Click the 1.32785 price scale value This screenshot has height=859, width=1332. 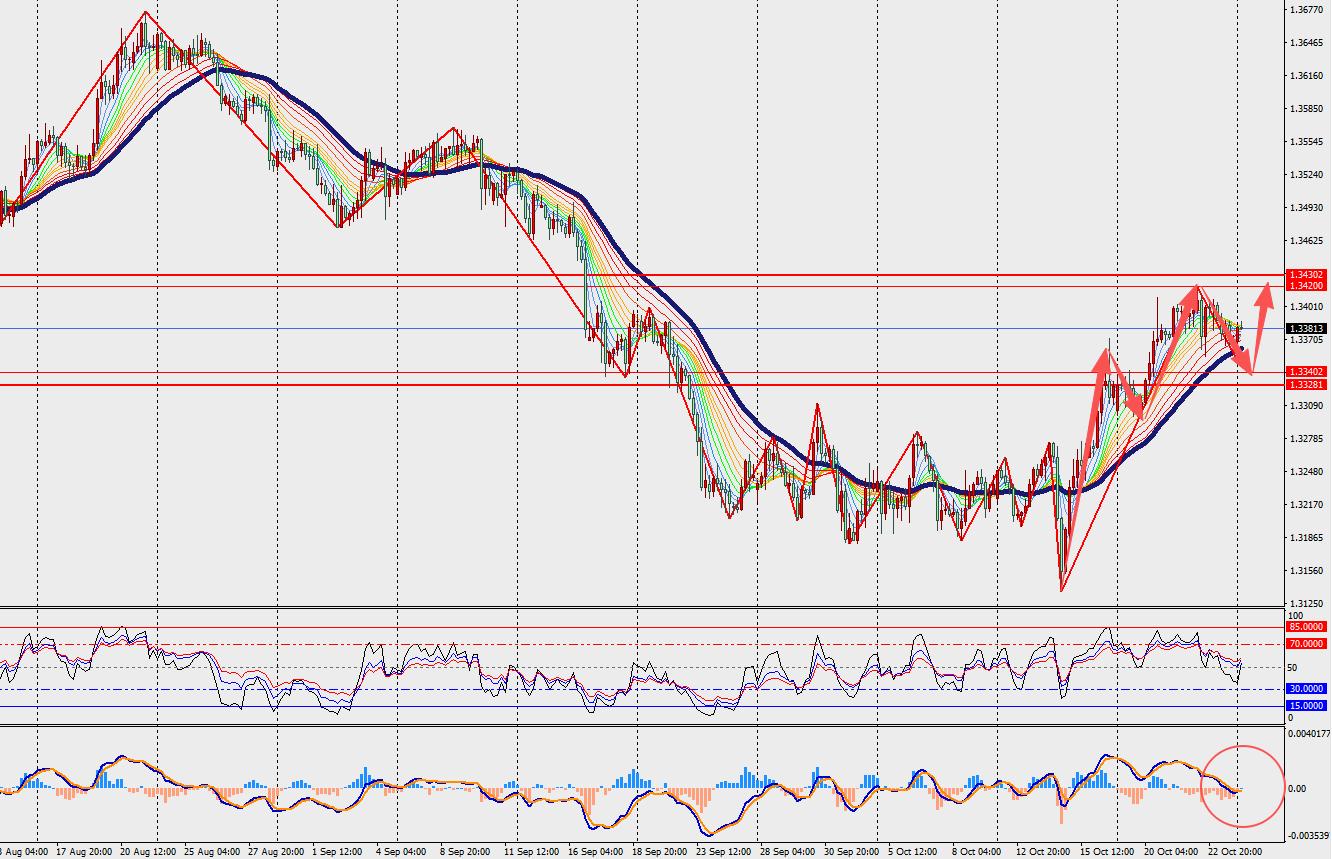pos(1307,439)
